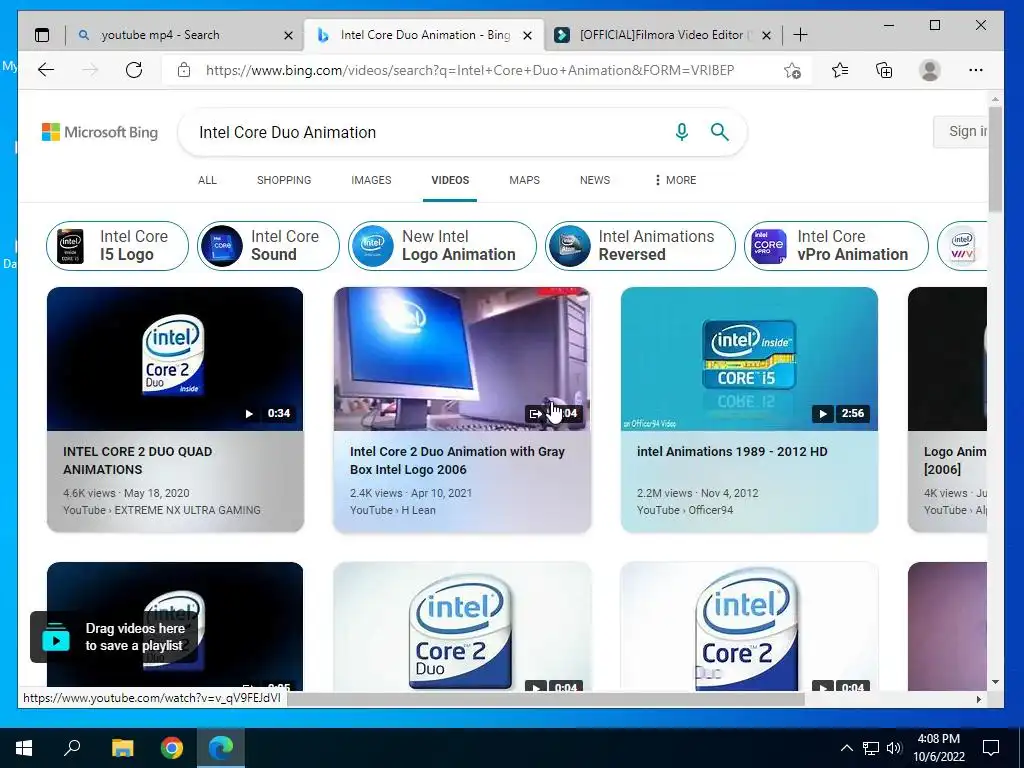This screenshot has height=768, width=1024.
Task: Click Intel Core vPro Animation suggestion
Action: coord(836,246)
